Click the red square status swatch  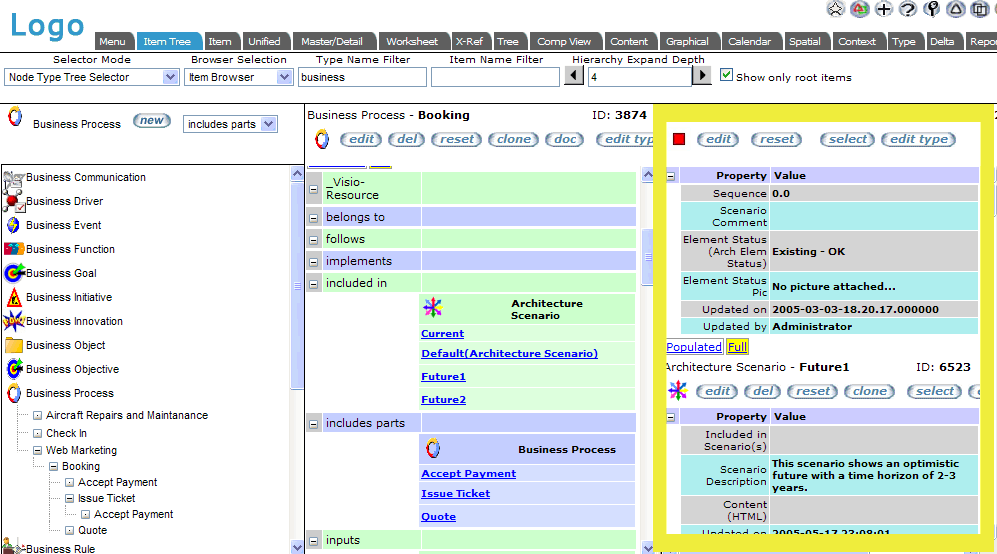(679, 139)
